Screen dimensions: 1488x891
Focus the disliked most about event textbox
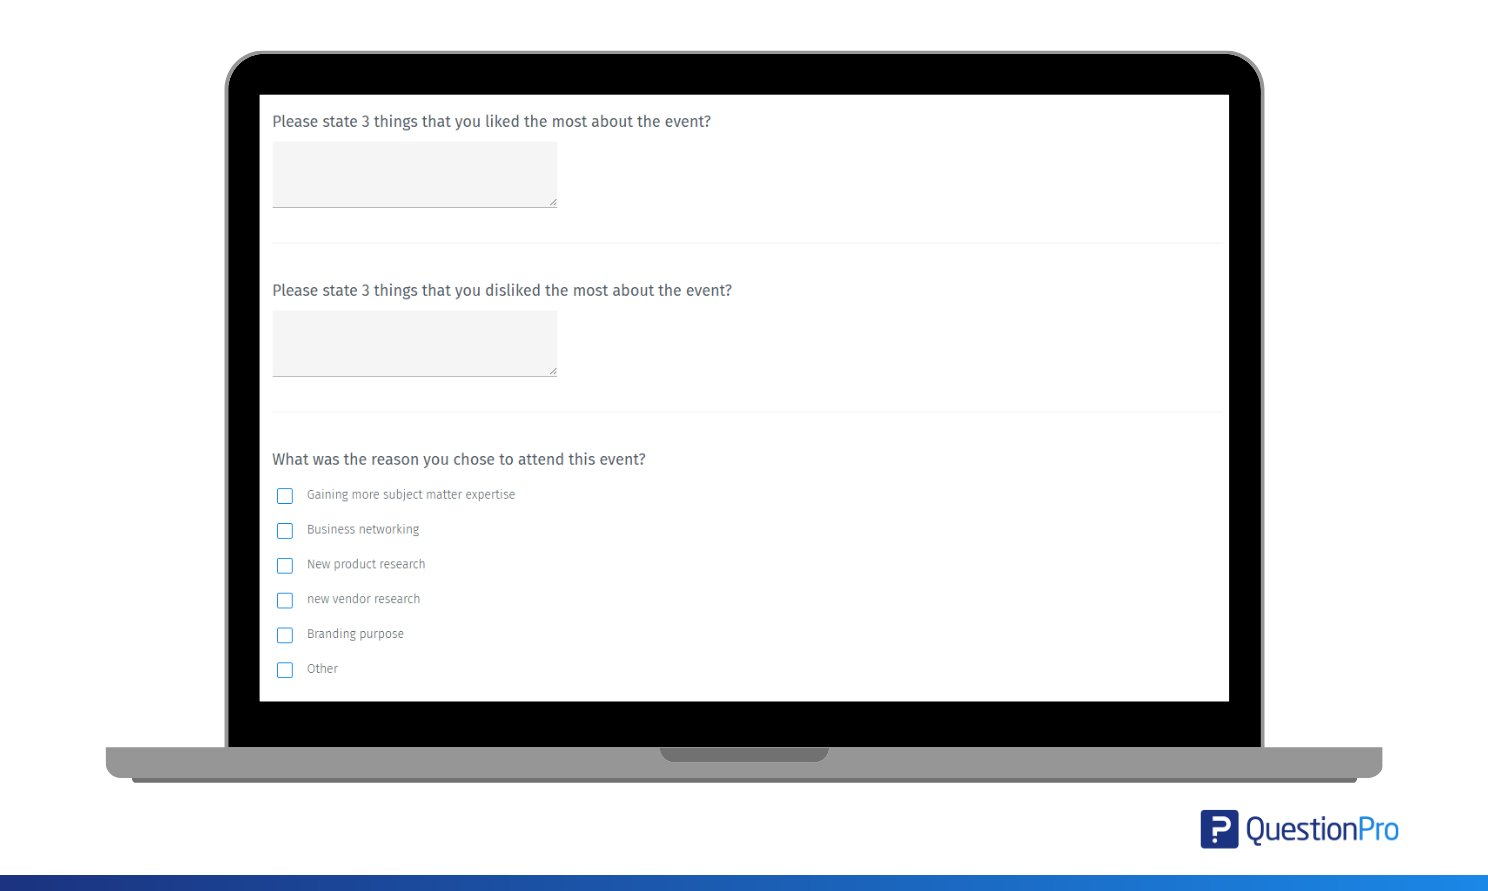(415, 344)
